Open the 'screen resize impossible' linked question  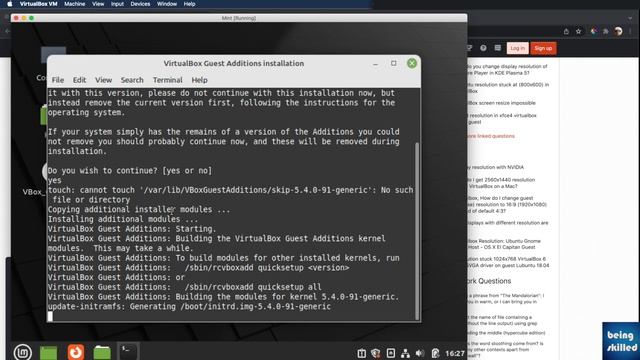502,103
